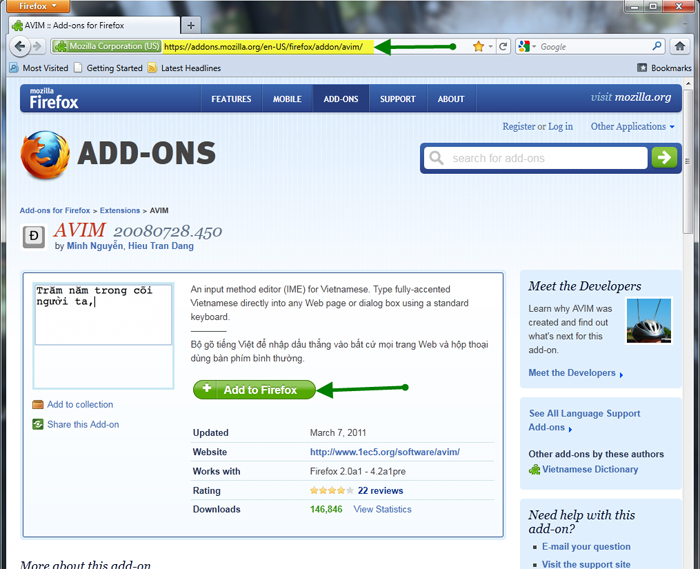The width and height of the screenshot is (700, 569).
Task: Click the Bookmarks button label
Action: (x=671, y=68)
